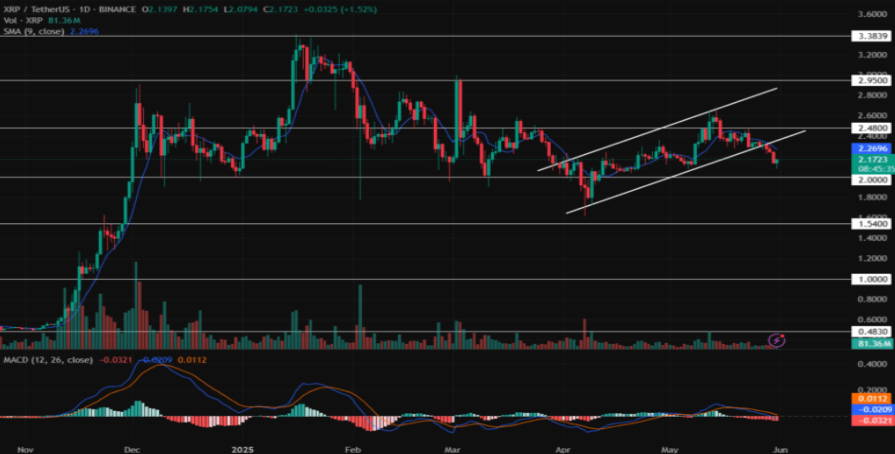The width and height of the screenshot is (895, 454).
Task: Click the orange MACD signal 0.0112 label
Action: (869, 397)
